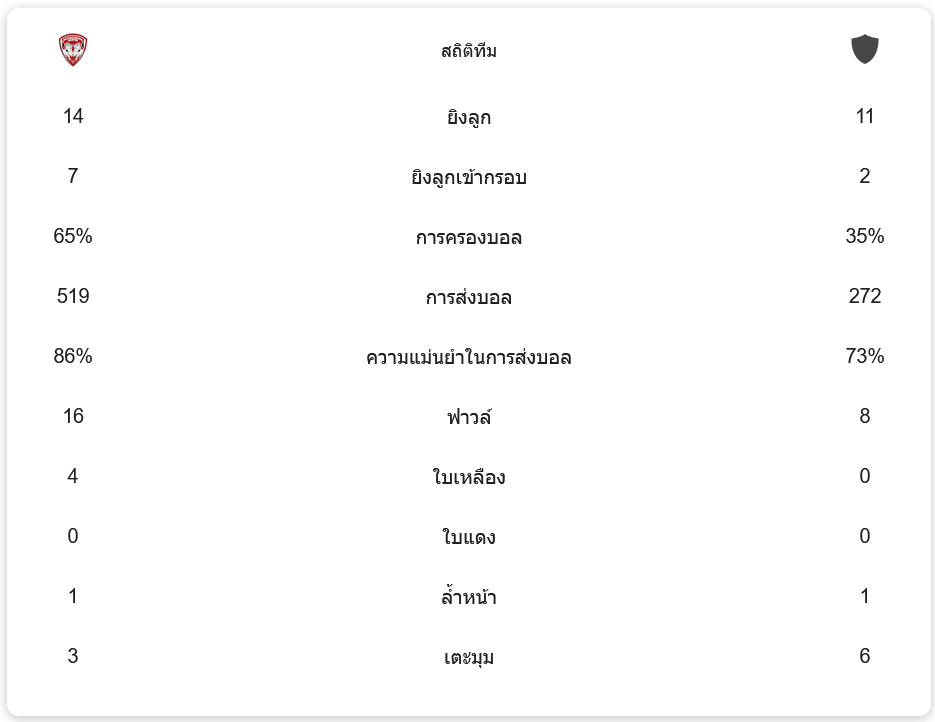Click the ใบแดง red cards label
This screenshot has width=935, height=722.
coord(468,538)
